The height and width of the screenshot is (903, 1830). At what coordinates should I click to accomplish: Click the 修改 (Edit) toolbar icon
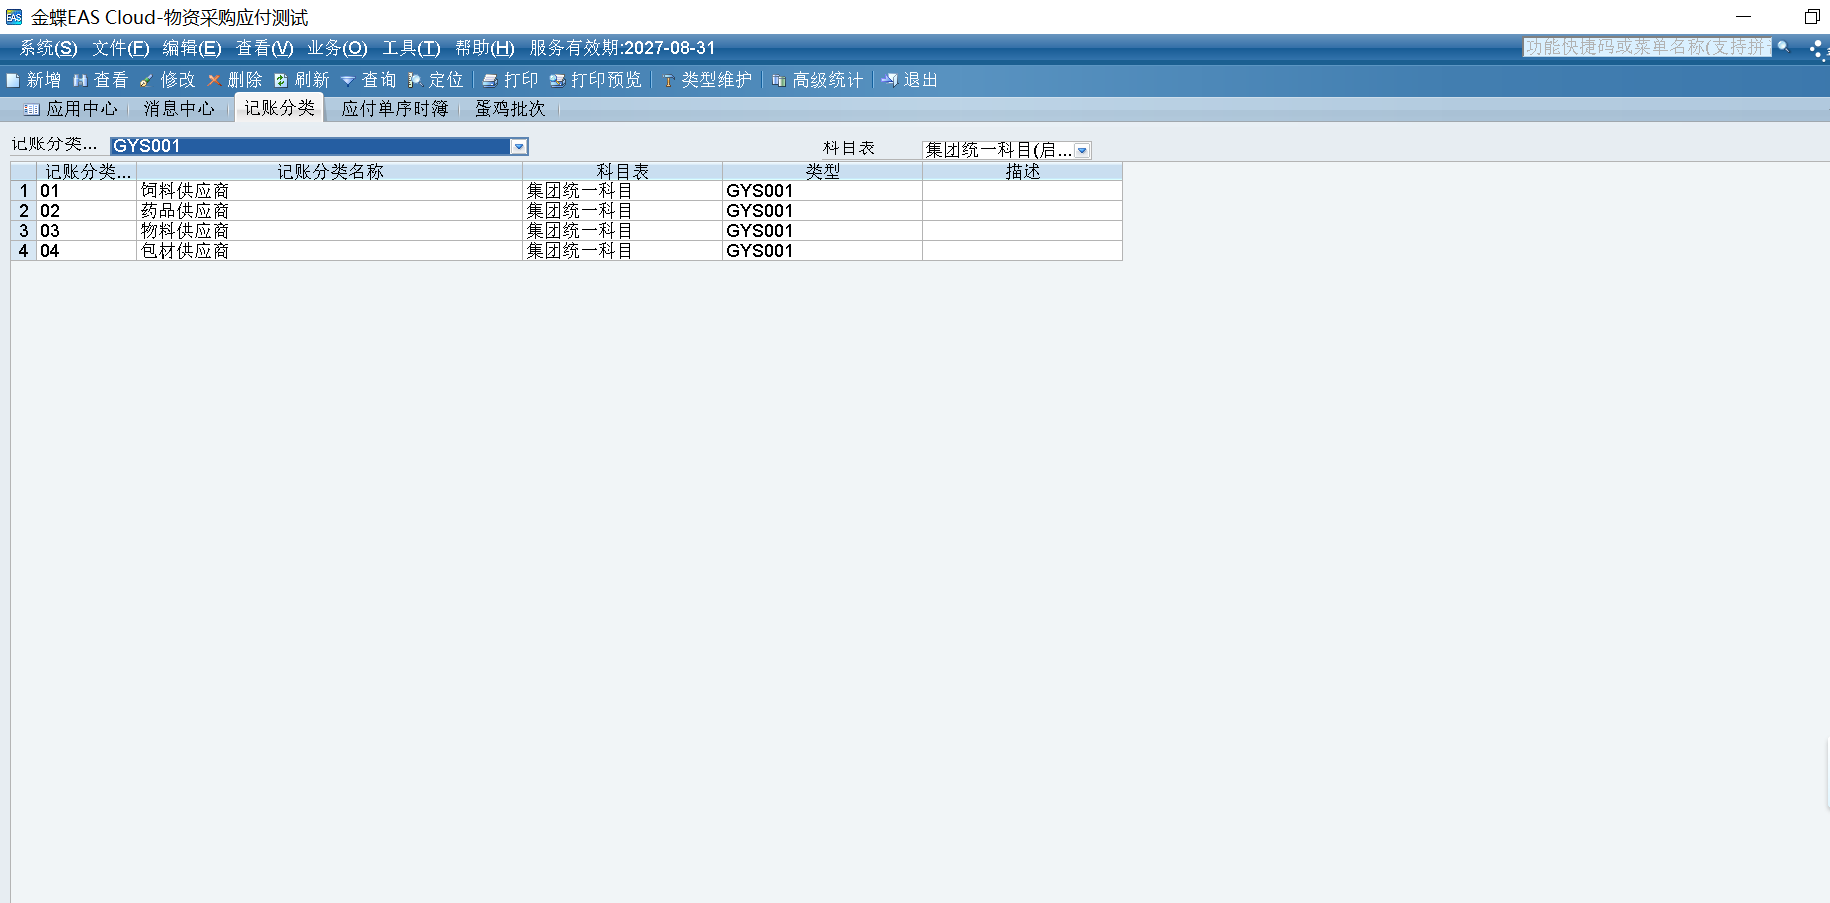[167, 80]
